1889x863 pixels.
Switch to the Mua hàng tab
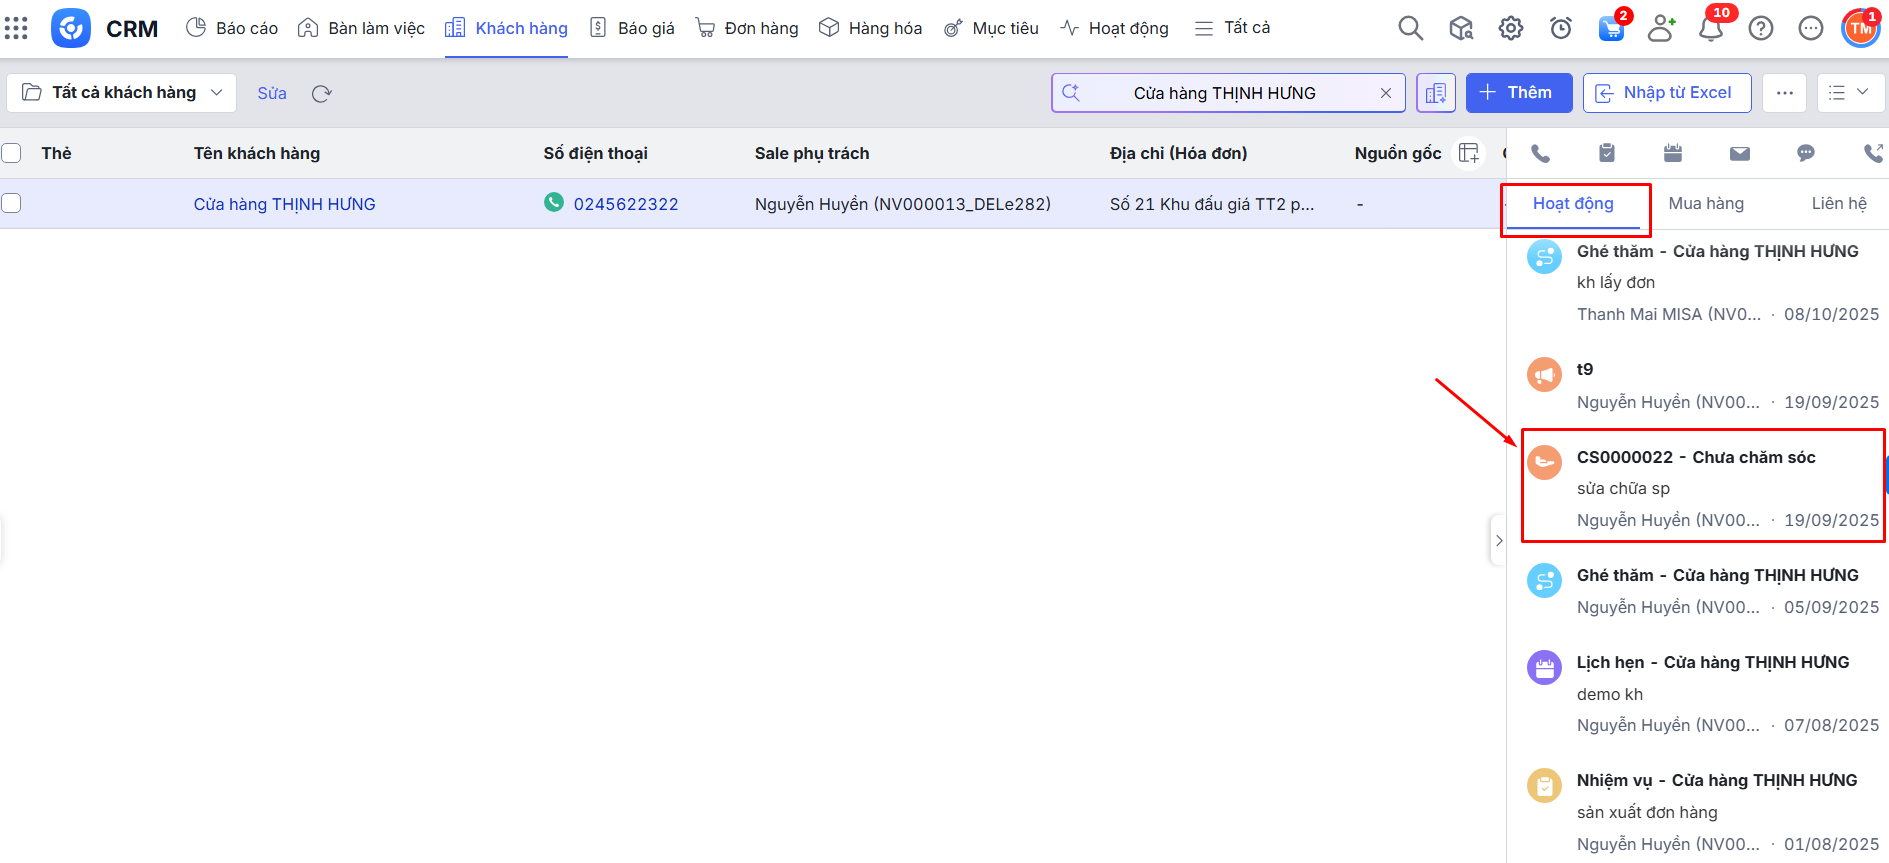point(1706,204)
